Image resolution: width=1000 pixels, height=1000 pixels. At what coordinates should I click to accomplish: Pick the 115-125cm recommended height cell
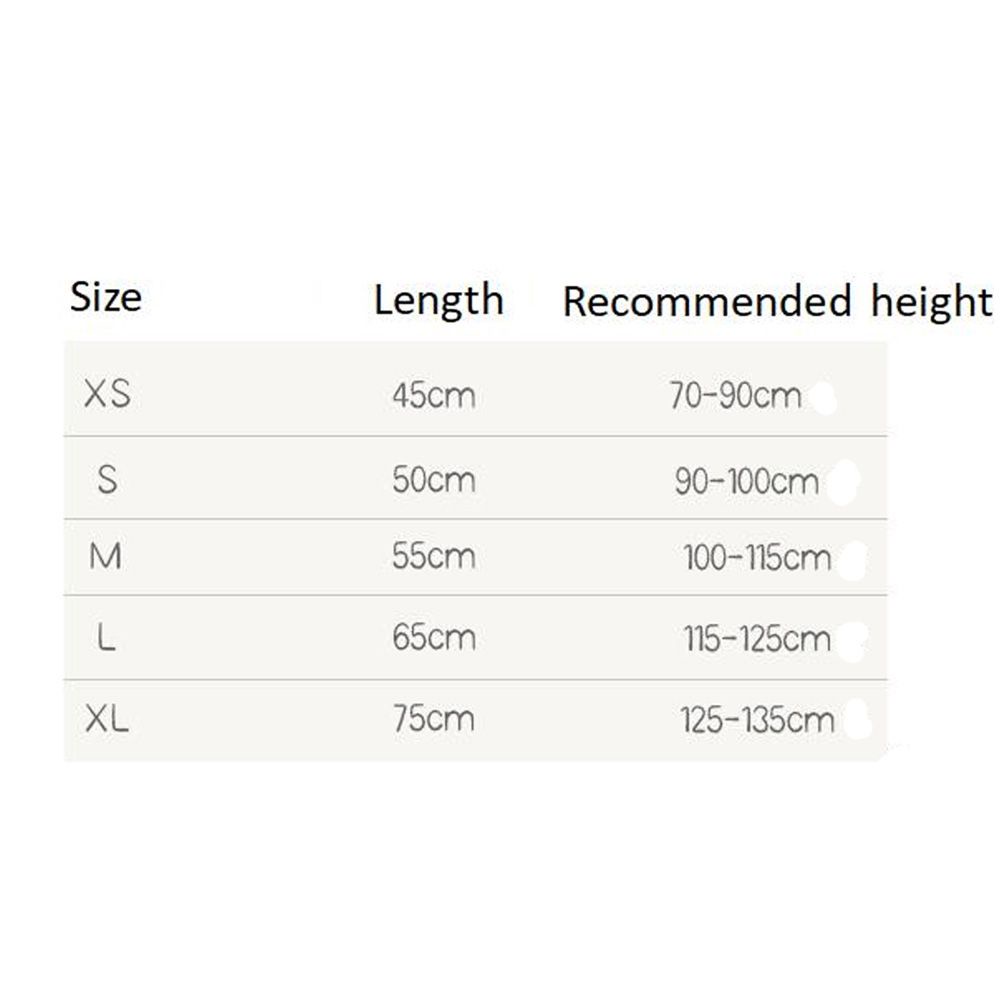click(x=758, y=638)
